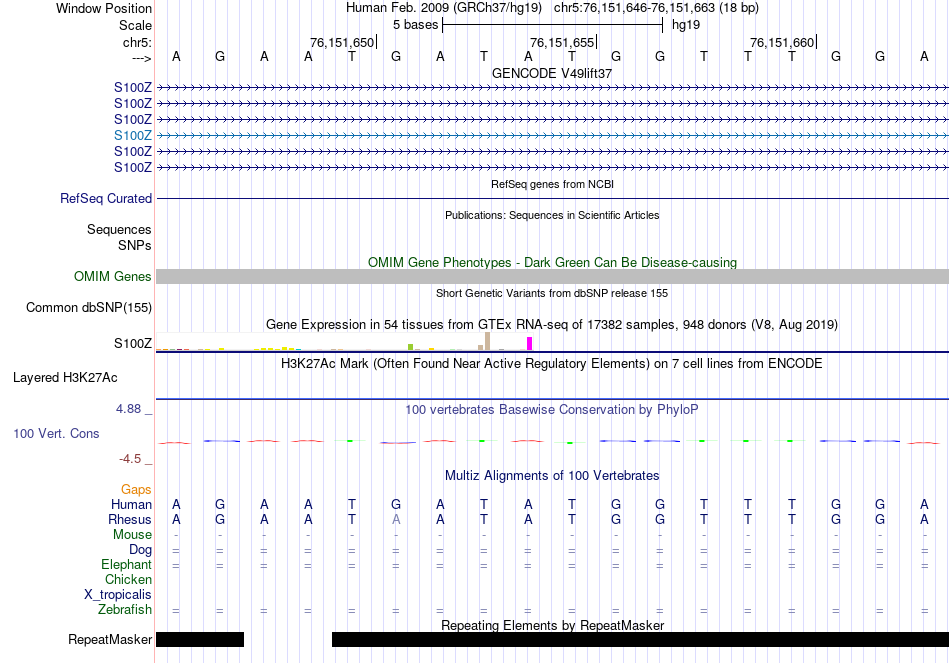Viewport: 950px width, 663px height.
Task: Click the "chr5:" ruler label
Action: click(x=137, y=42)
